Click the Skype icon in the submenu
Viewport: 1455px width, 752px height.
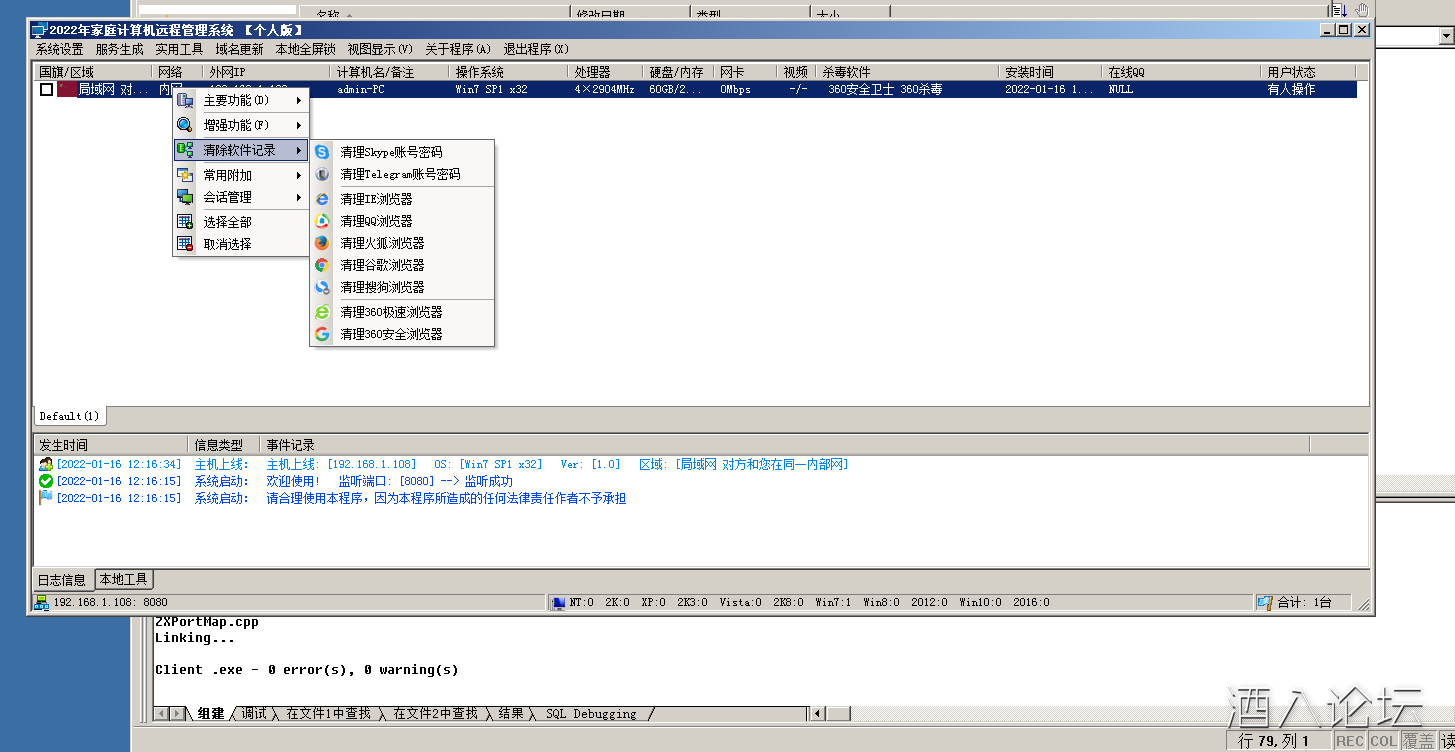[322, 152]
